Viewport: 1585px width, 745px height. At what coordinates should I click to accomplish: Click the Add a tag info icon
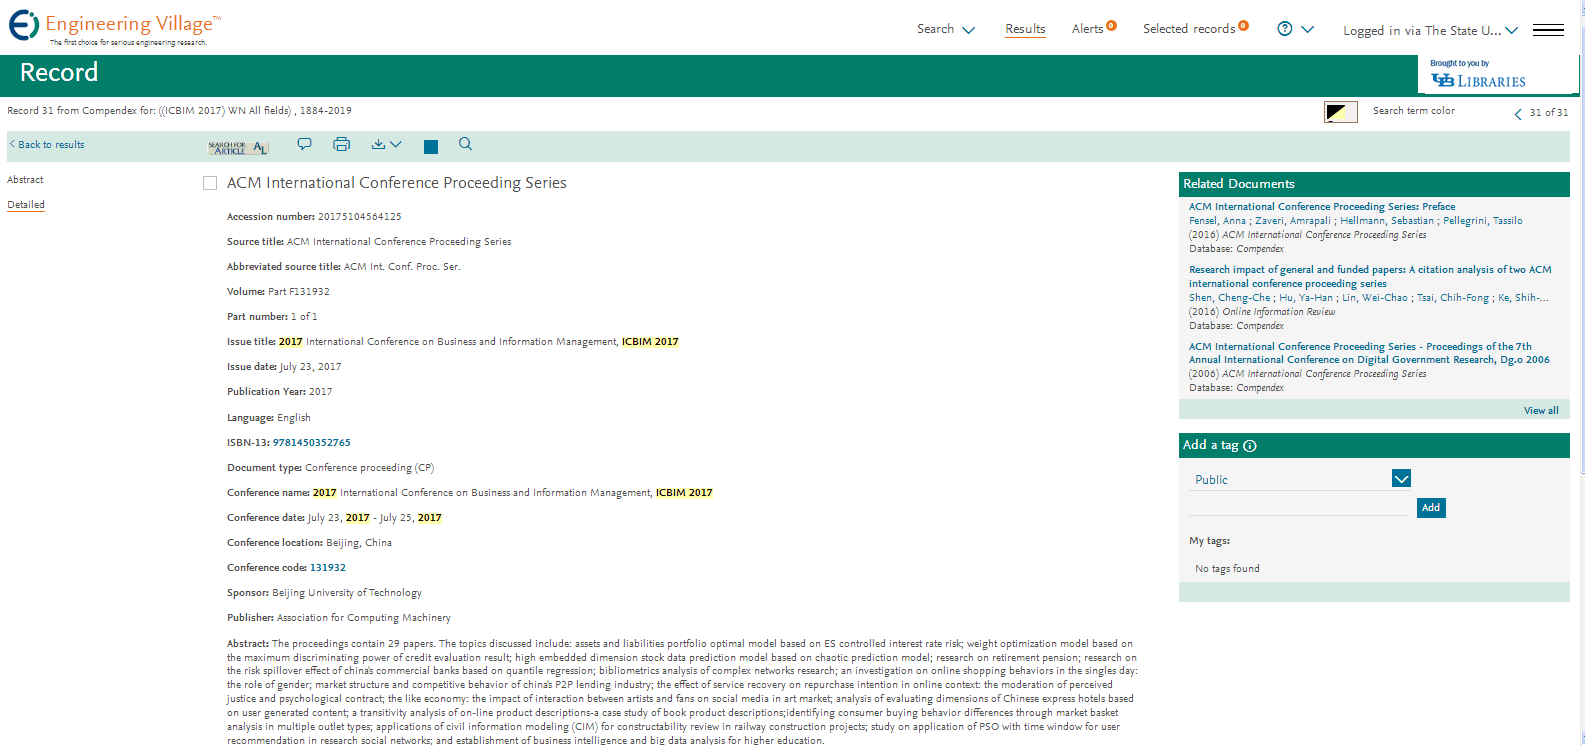(1250, 446)
